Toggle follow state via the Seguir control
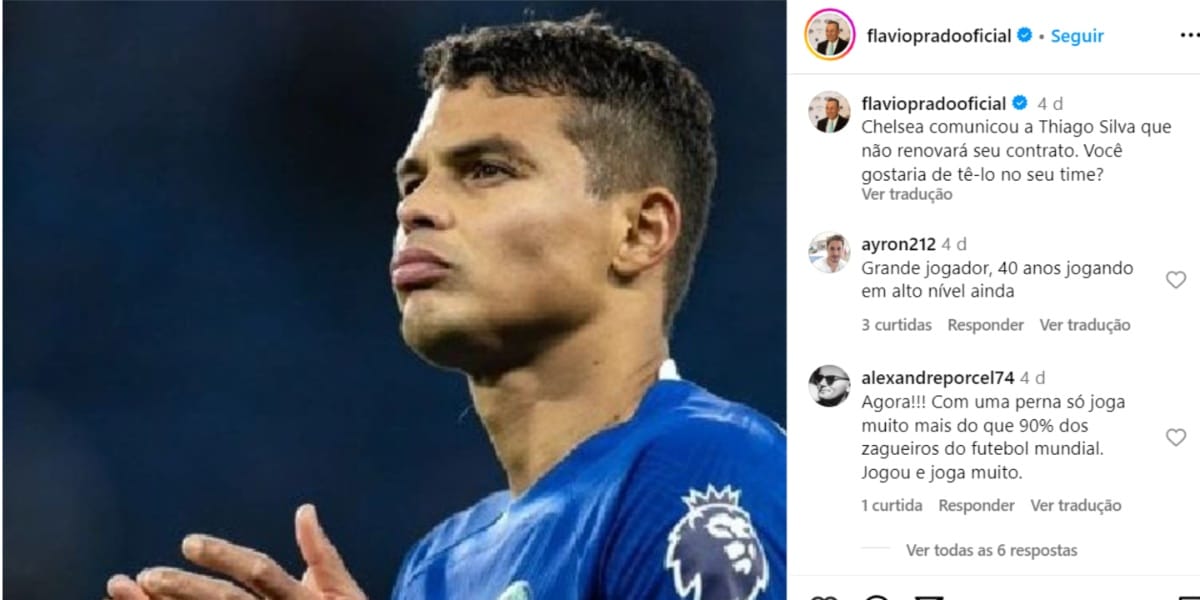 click(1077, 35)
